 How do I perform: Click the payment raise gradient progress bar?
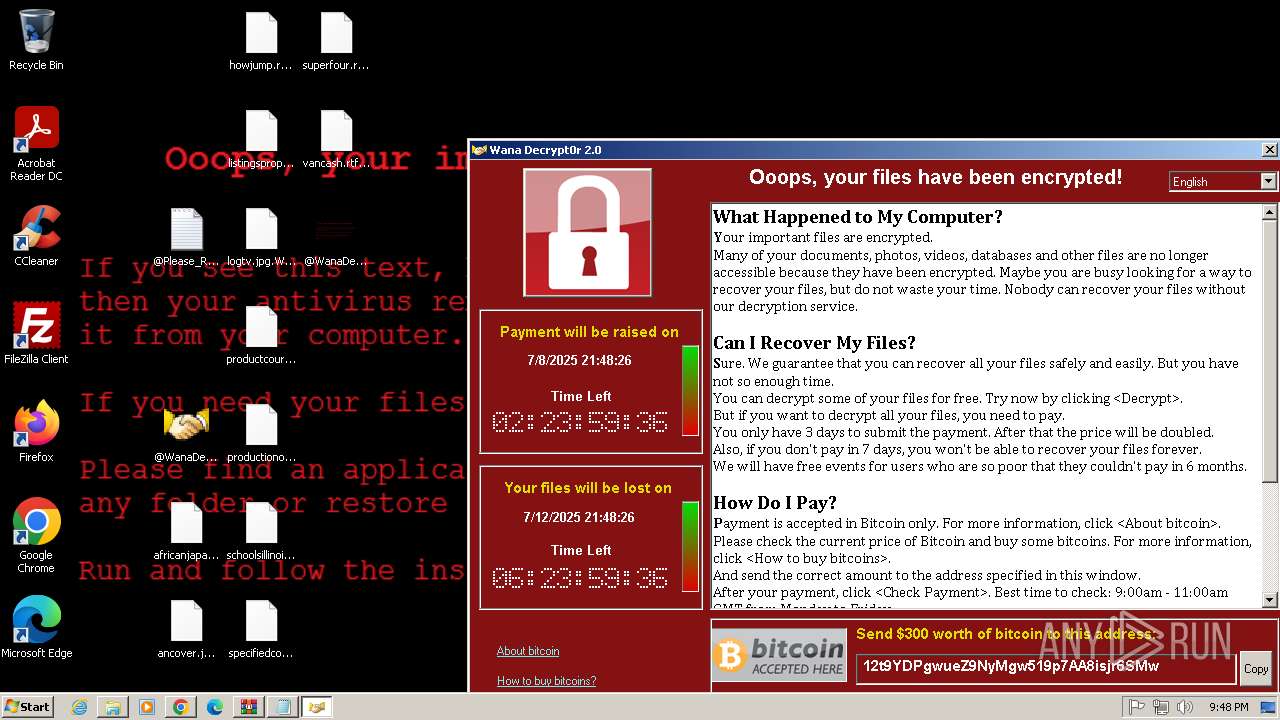click(690, 391)
